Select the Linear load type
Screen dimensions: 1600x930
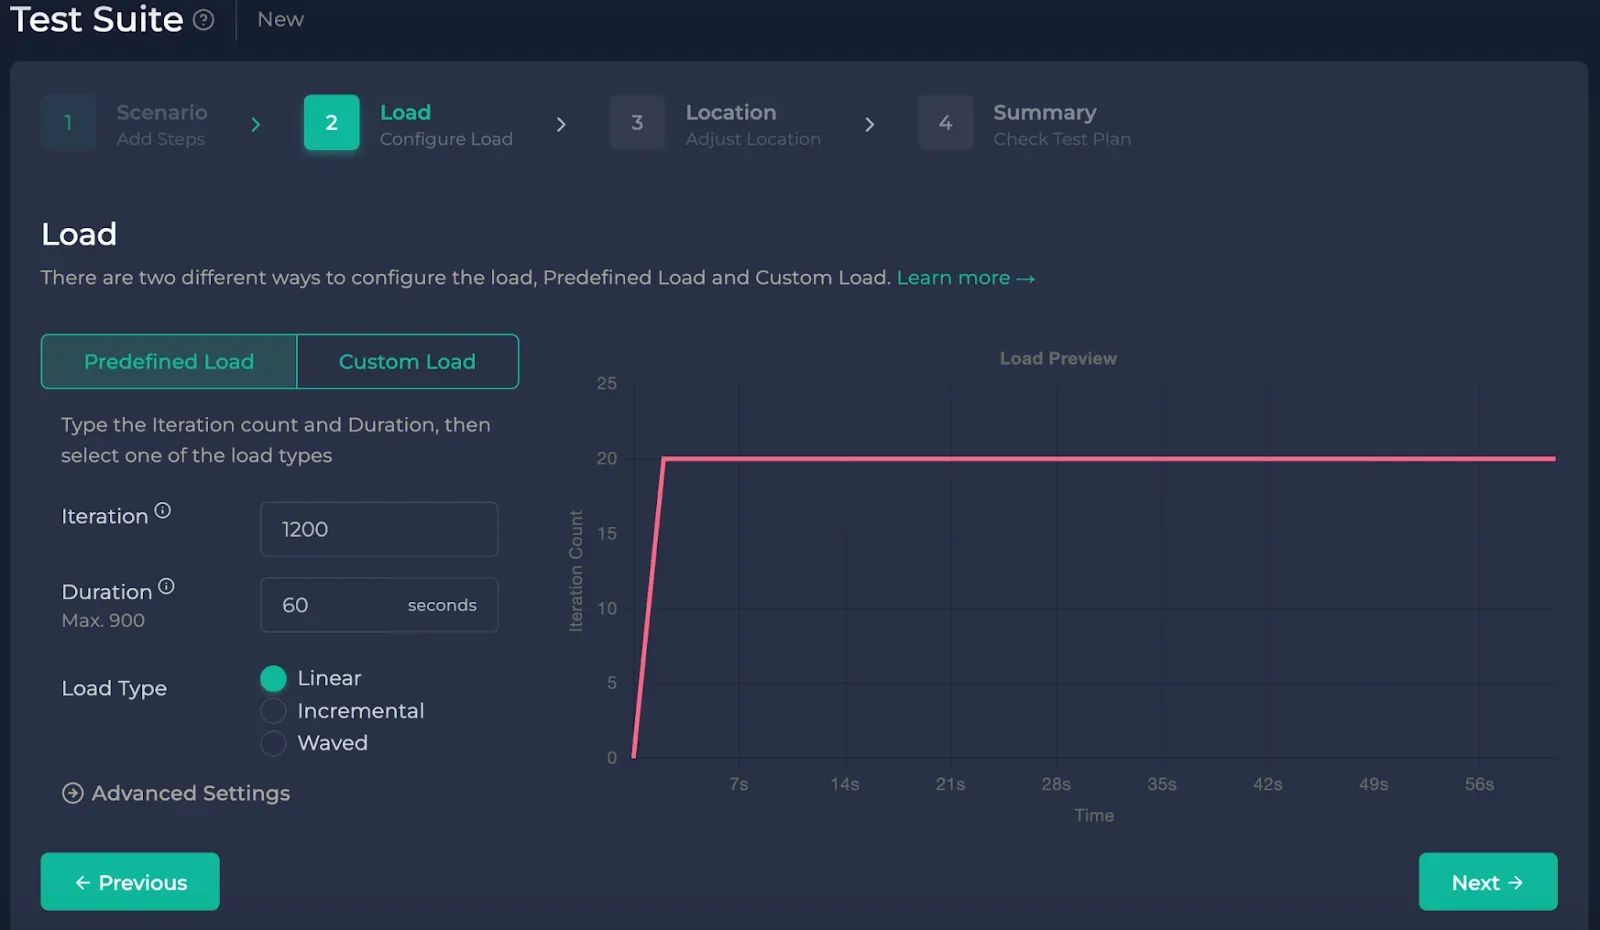(x=273, y=678)
